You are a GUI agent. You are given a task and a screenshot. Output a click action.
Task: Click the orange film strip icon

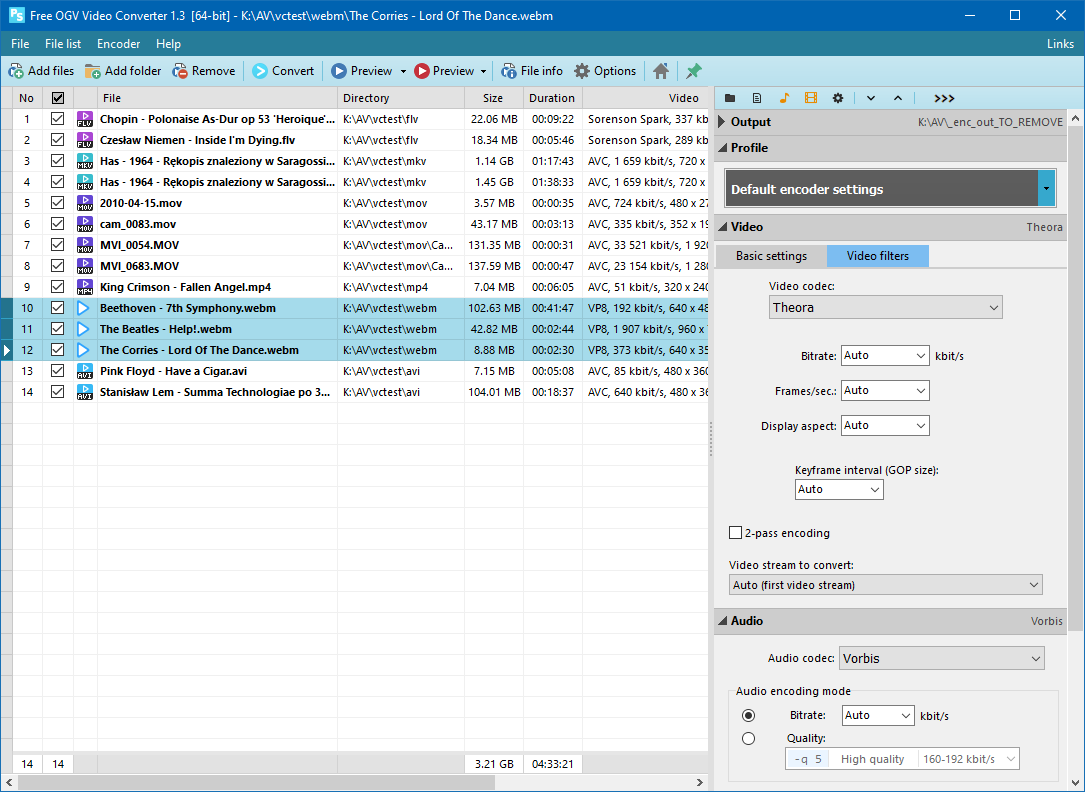click(810, 98)
